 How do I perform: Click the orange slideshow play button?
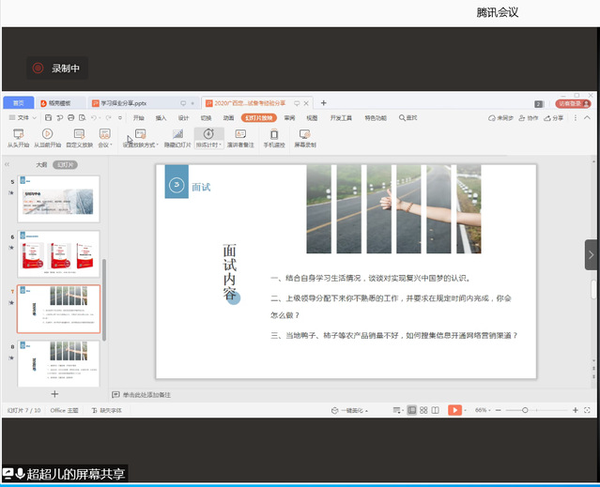click(x=454, y=410)
